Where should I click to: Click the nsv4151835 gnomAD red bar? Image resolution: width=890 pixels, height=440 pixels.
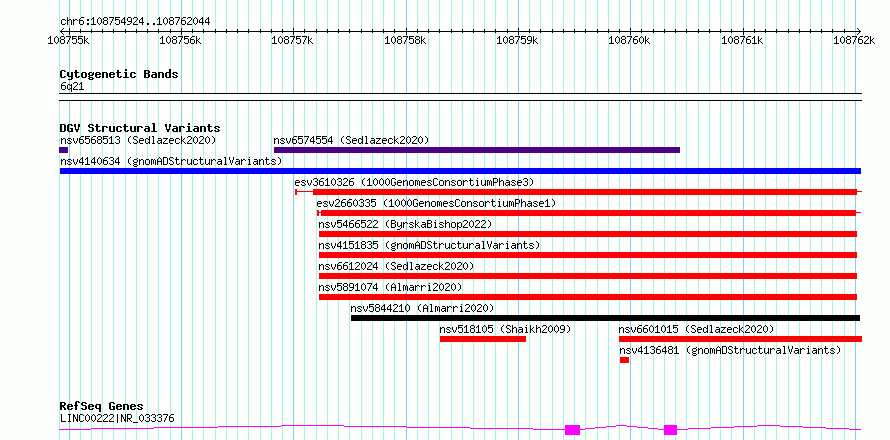[x=587, y=255]
